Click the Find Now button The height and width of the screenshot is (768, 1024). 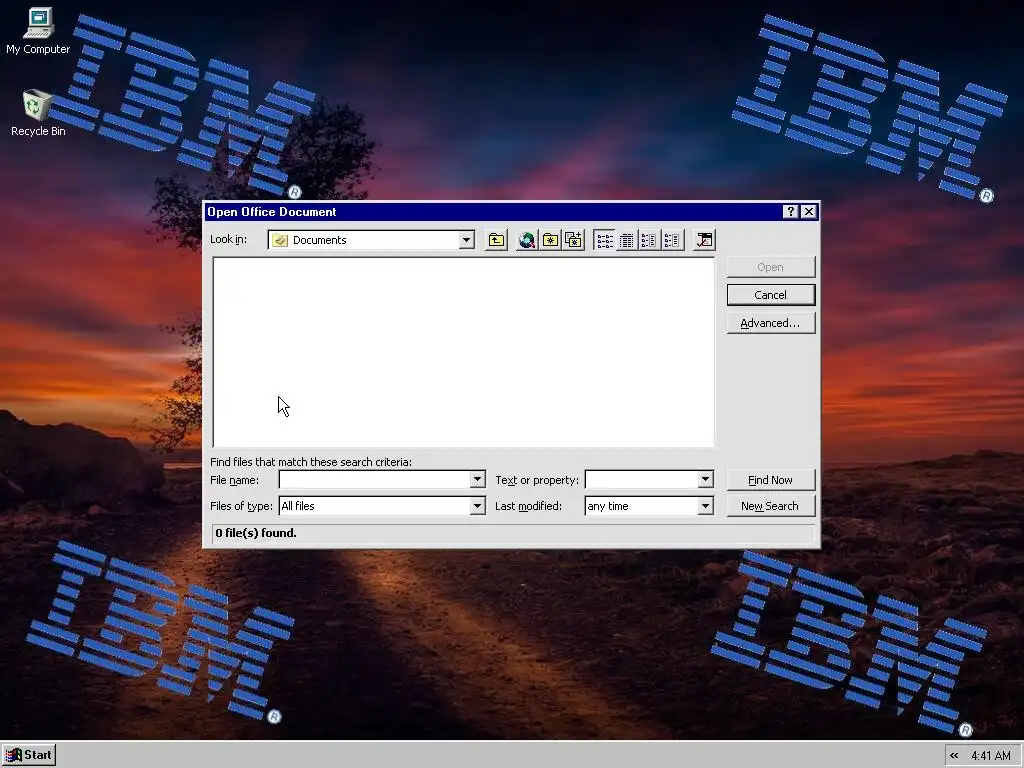(771, 480)
